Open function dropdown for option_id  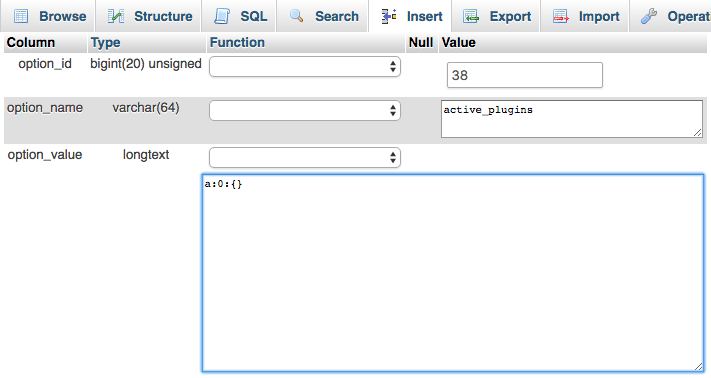(x=305, y=67)
